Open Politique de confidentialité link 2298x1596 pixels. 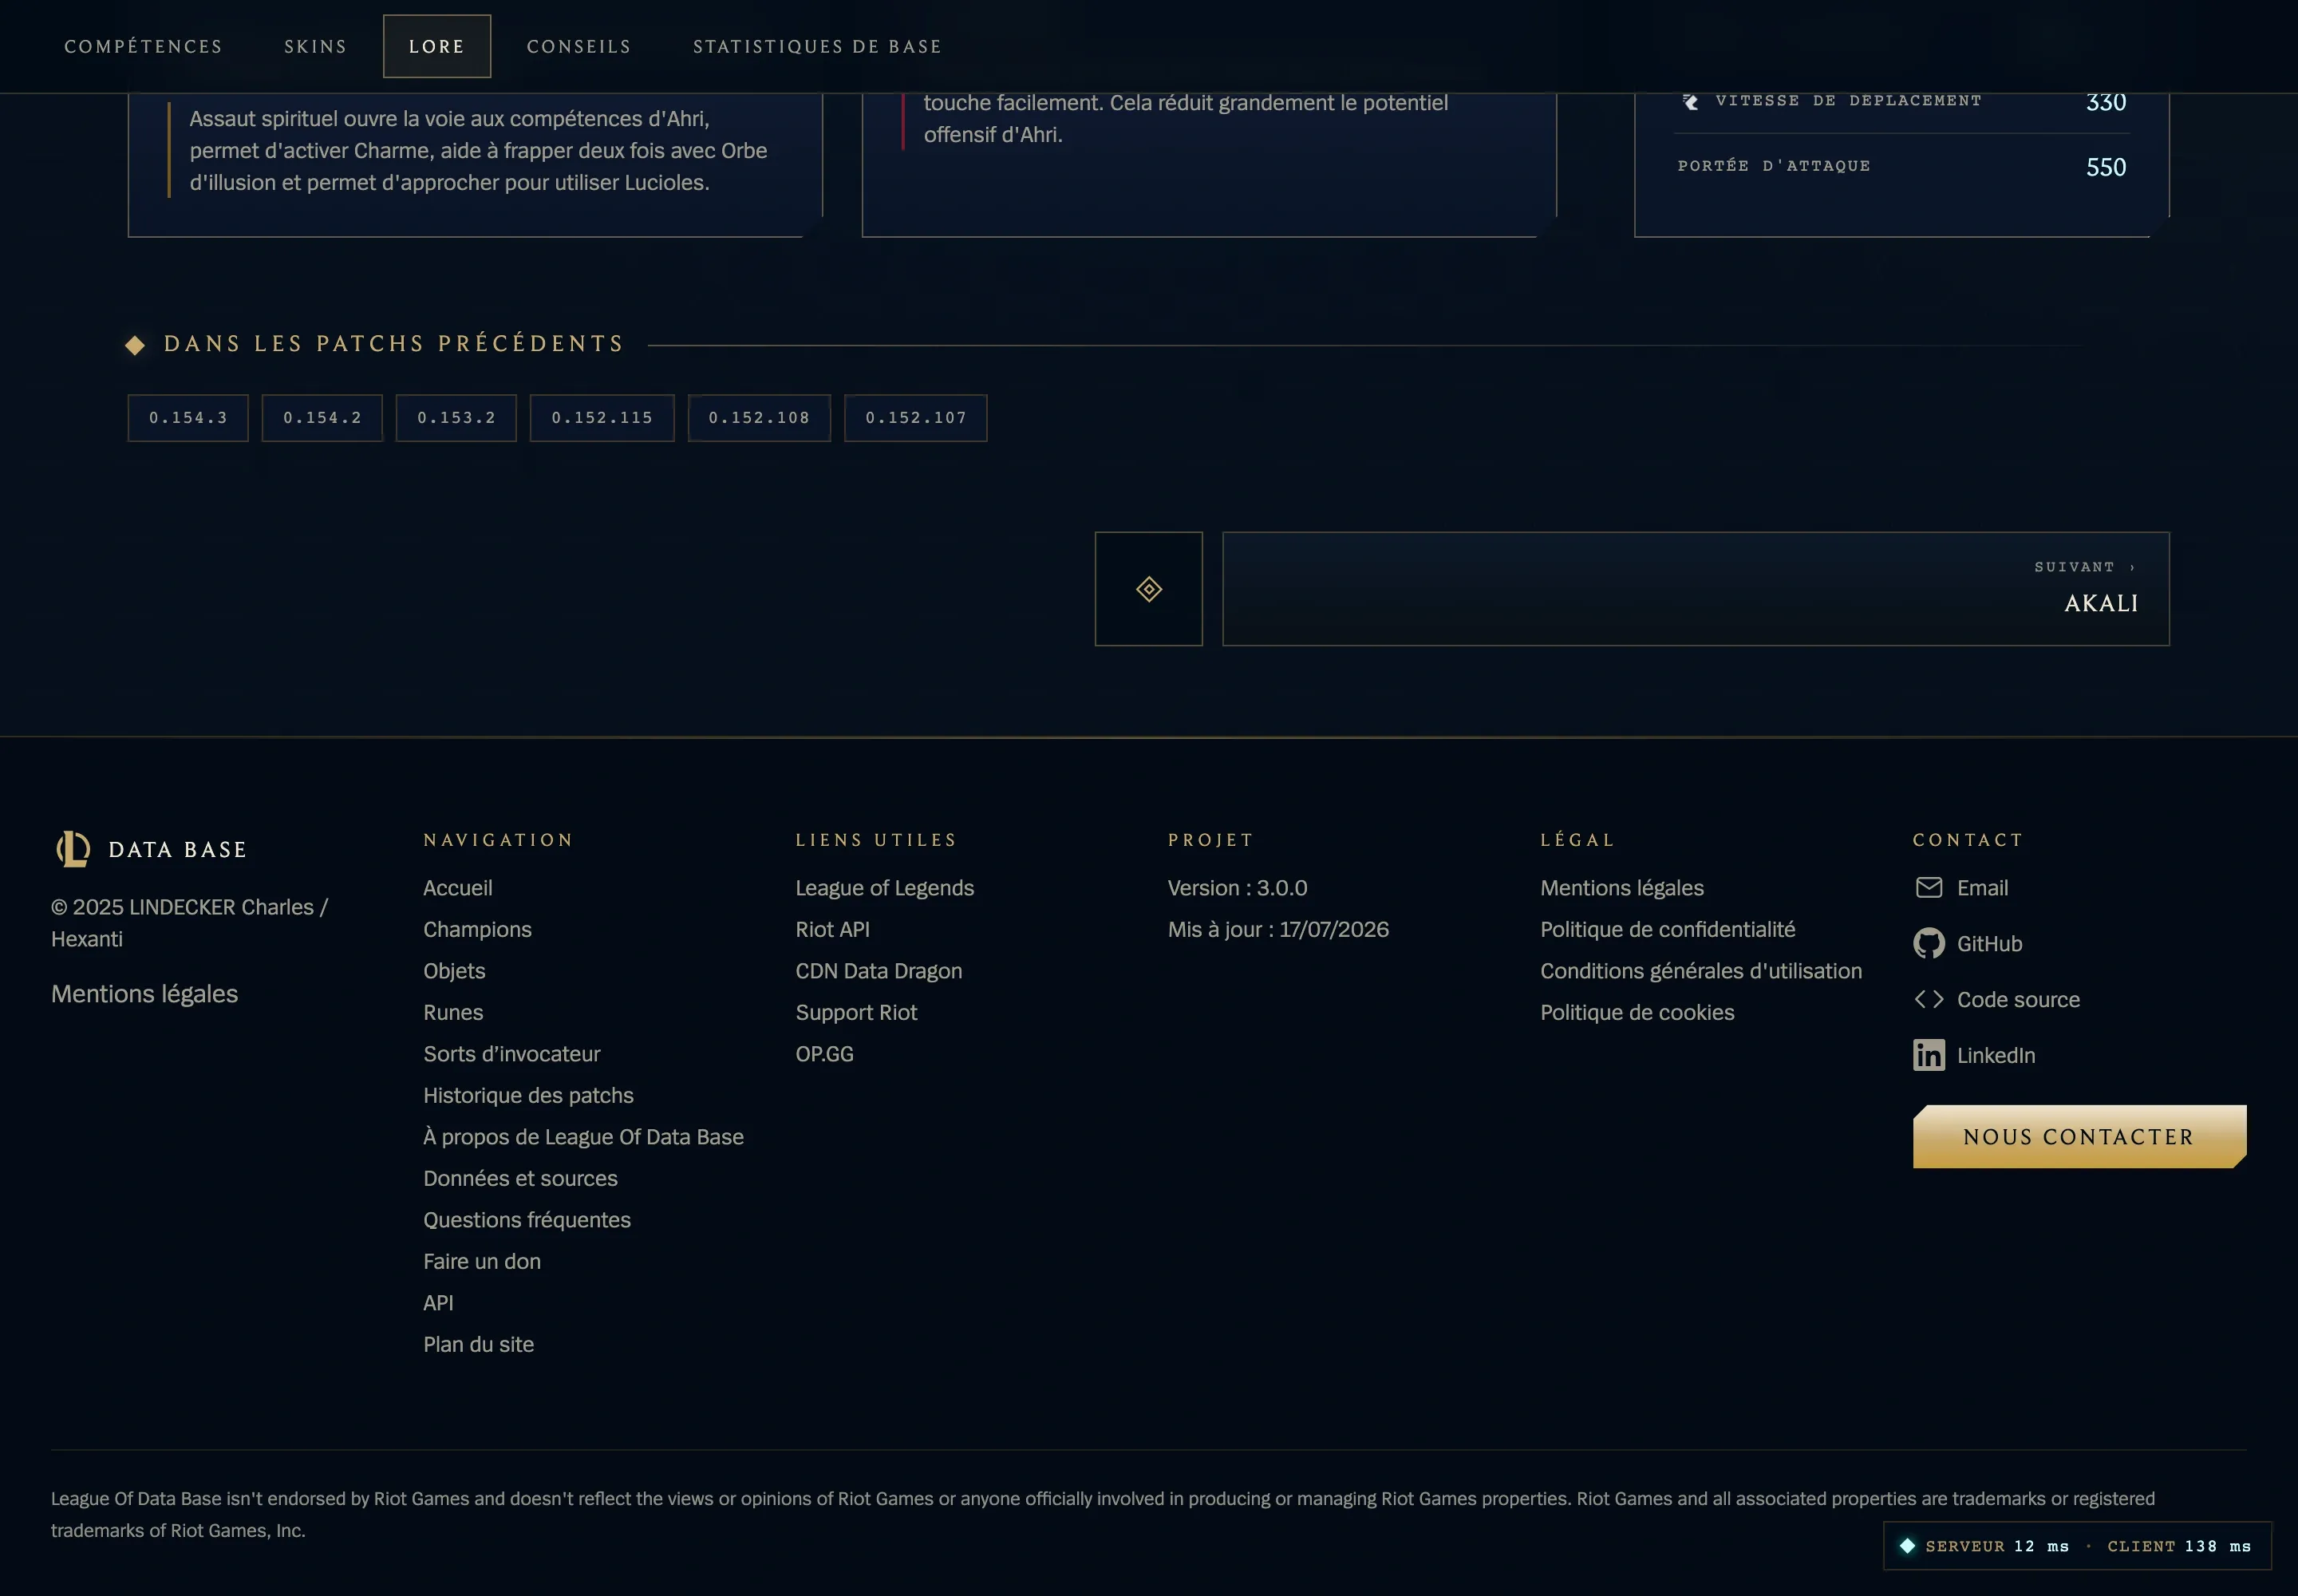pos(1667,930)
